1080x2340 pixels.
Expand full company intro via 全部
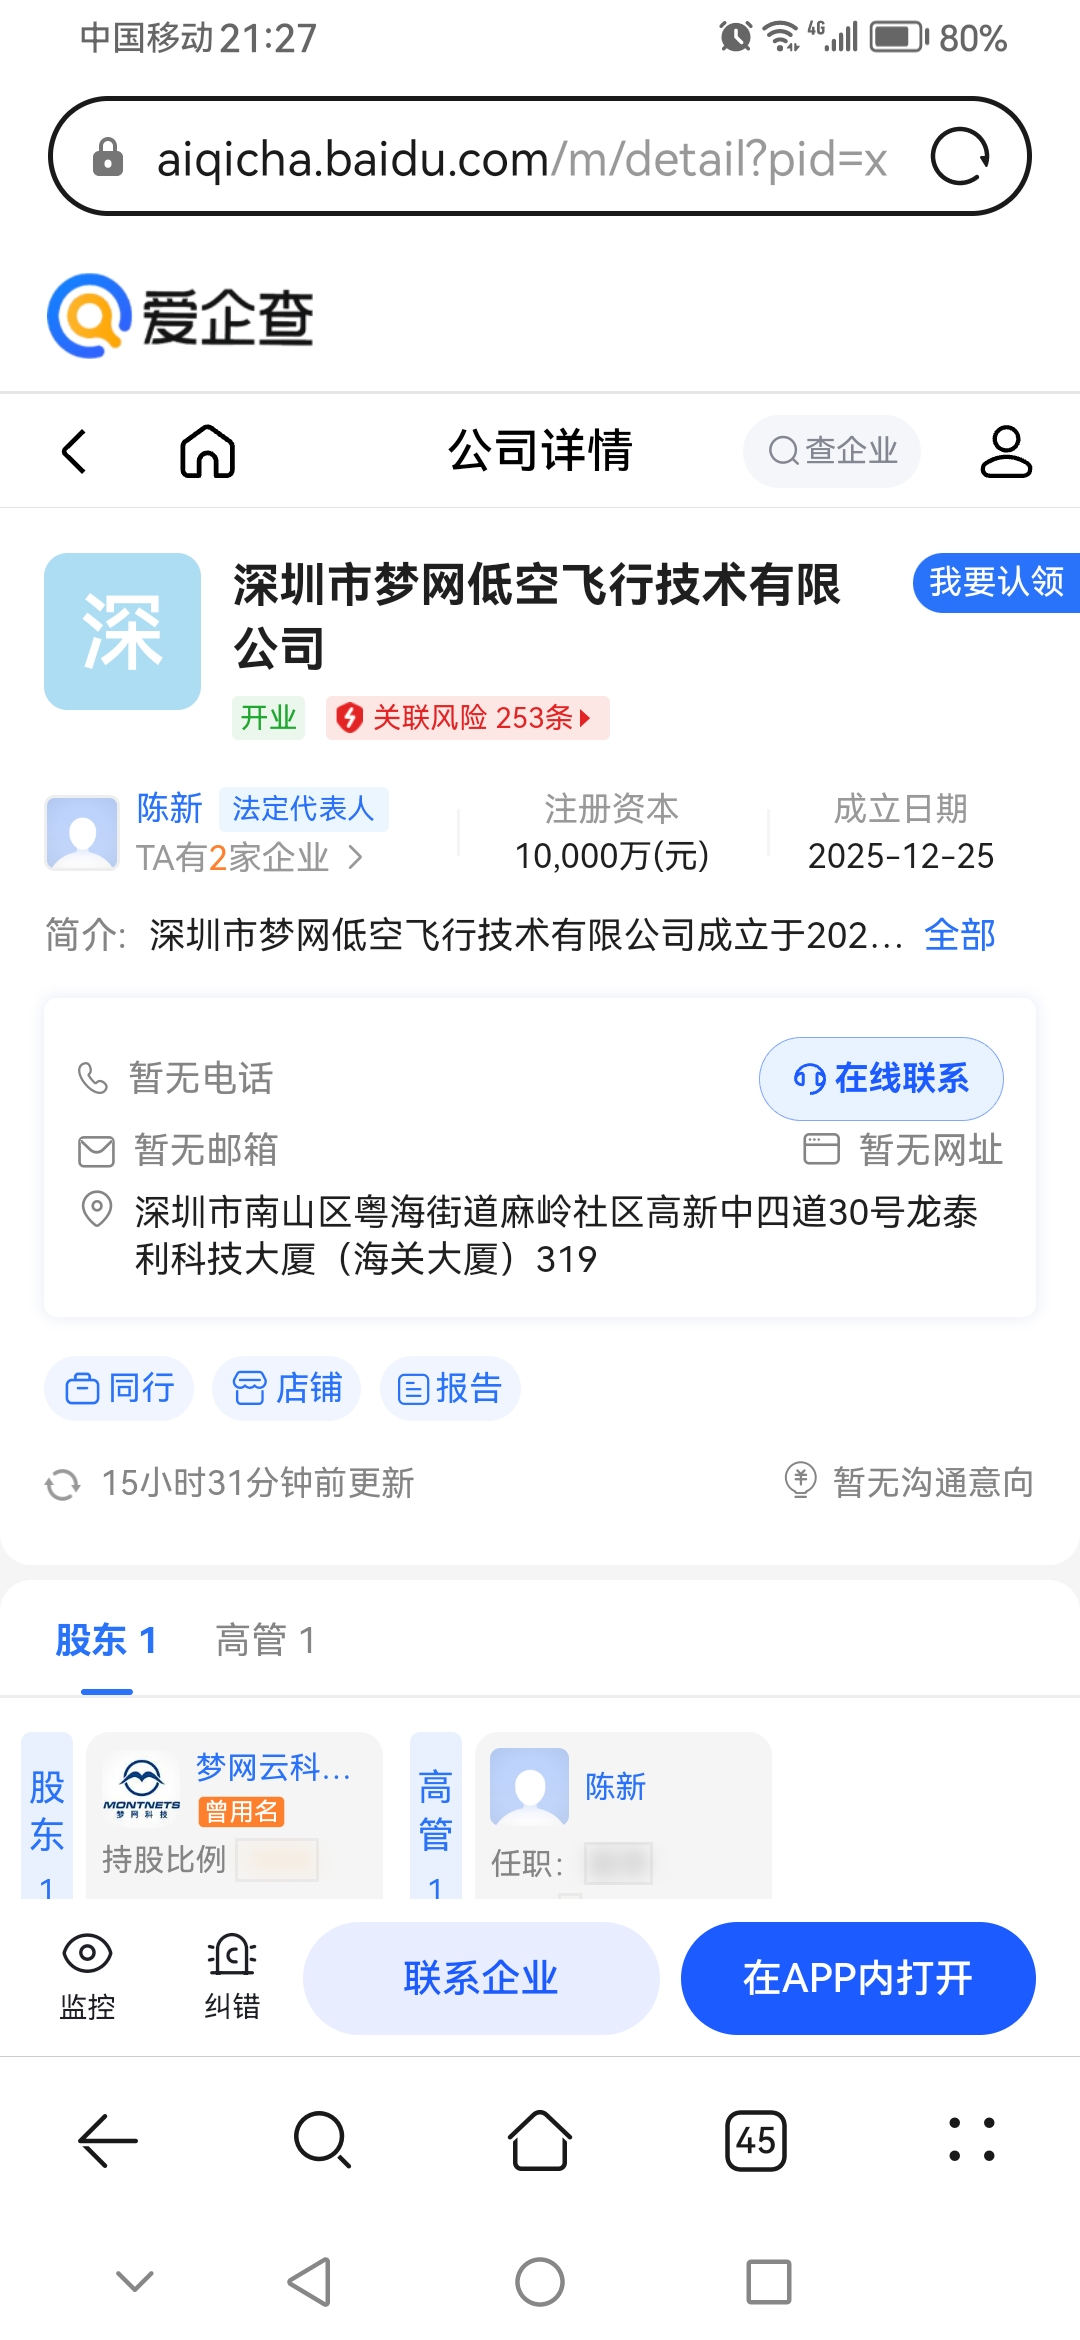(x=960, y=935)
